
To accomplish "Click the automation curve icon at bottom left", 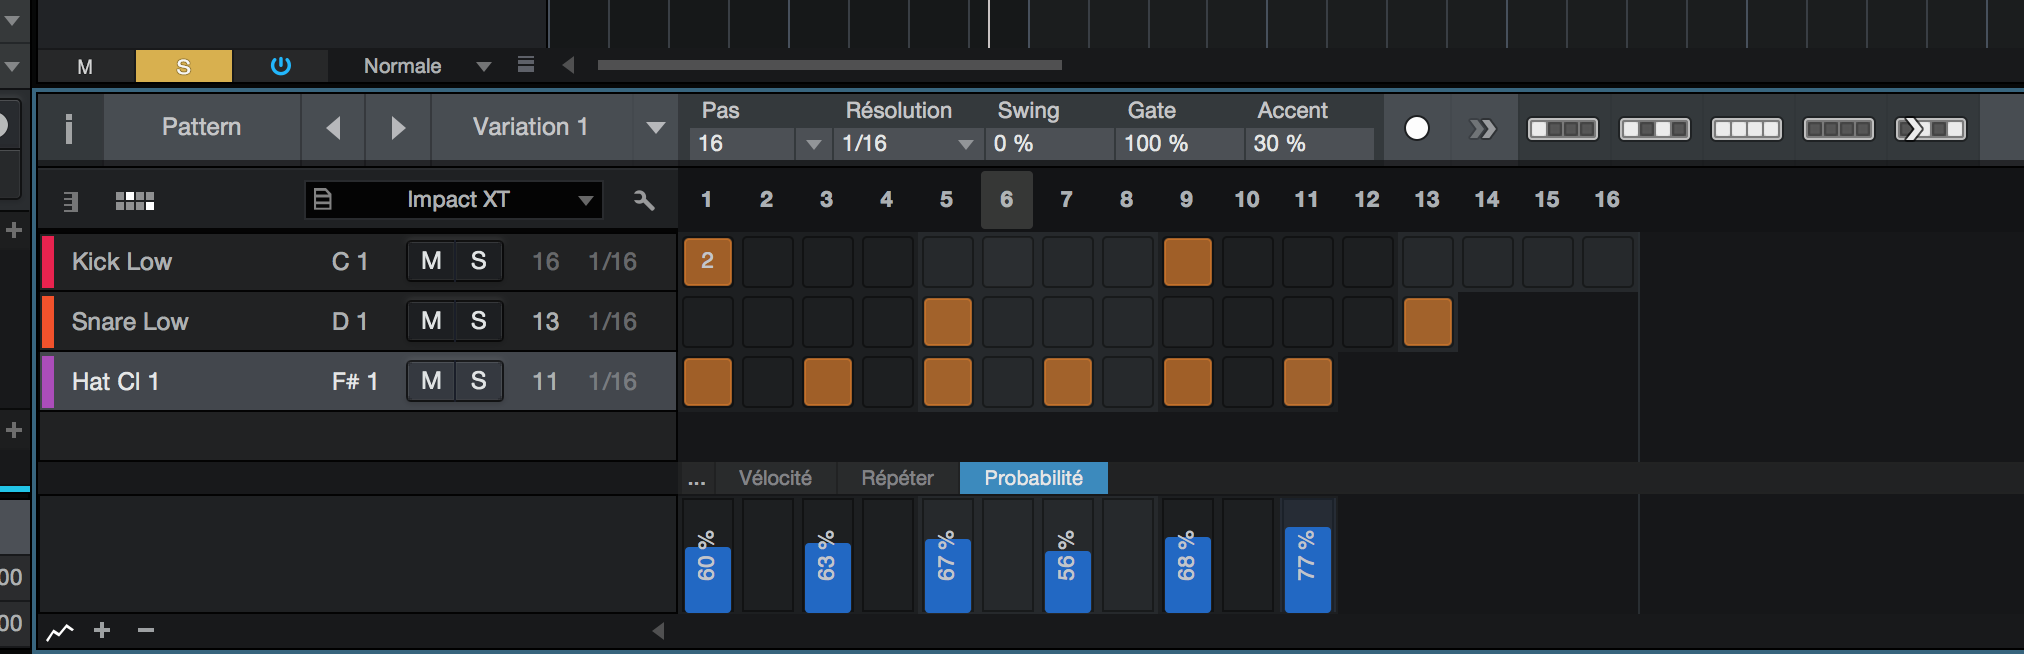I will 60,631.
